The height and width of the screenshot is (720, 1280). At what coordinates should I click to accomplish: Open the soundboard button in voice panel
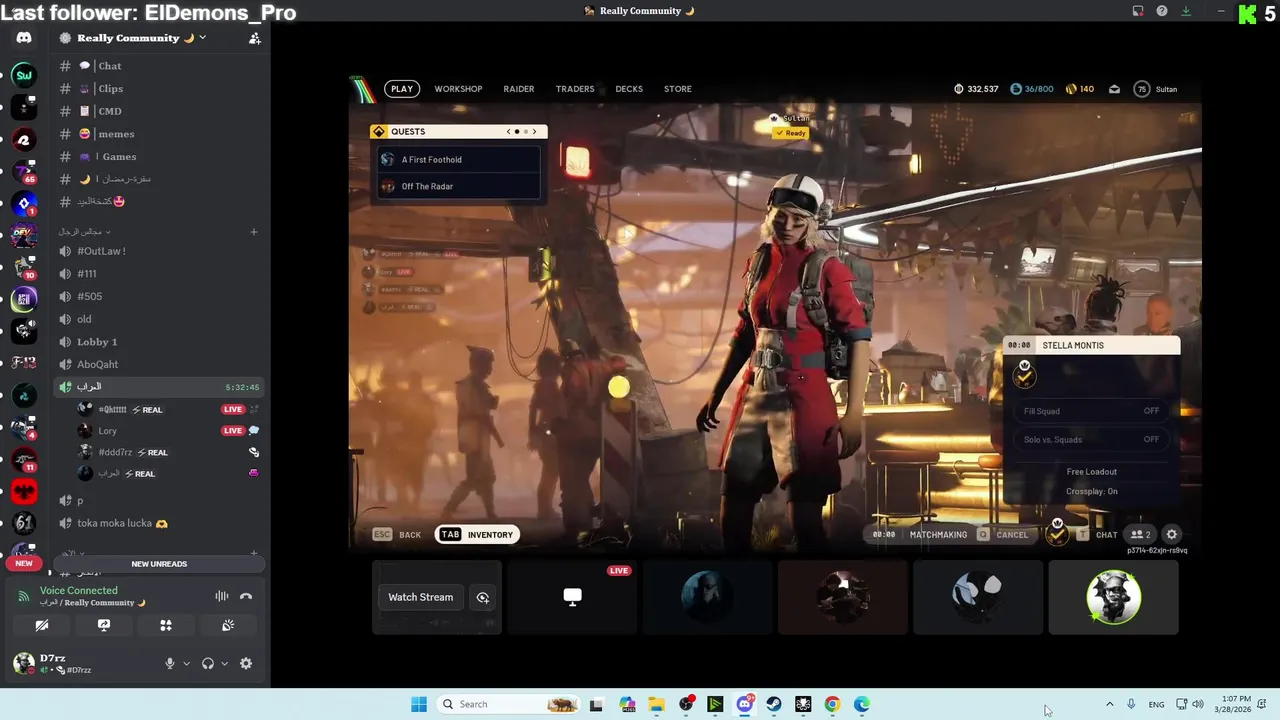228,625
